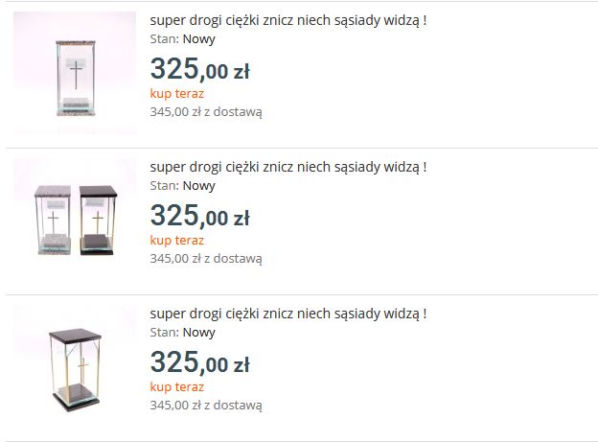Viewport: 598px width, 442px height.
Task: Open the thumbnail of the single black-topped lantern
Action: (75, 366)
